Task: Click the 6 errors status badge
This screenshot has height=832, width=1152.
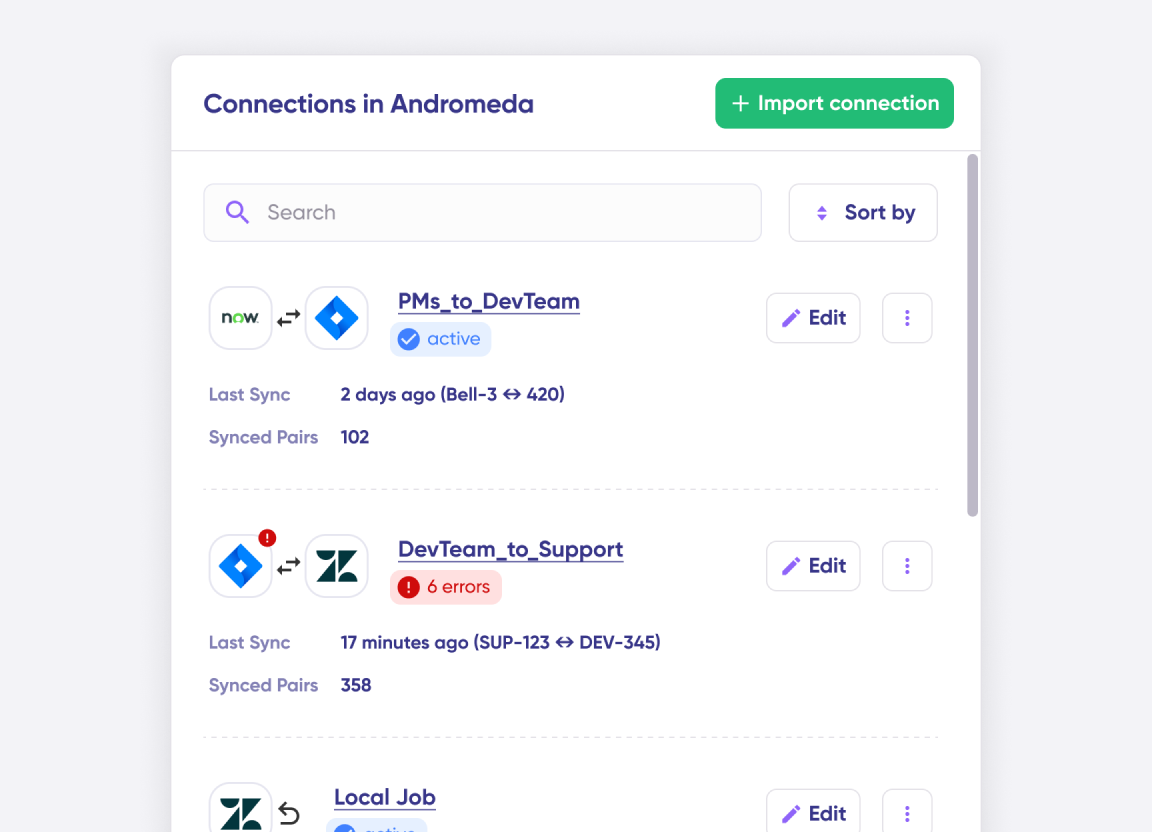Action: [x=445, y=587]
